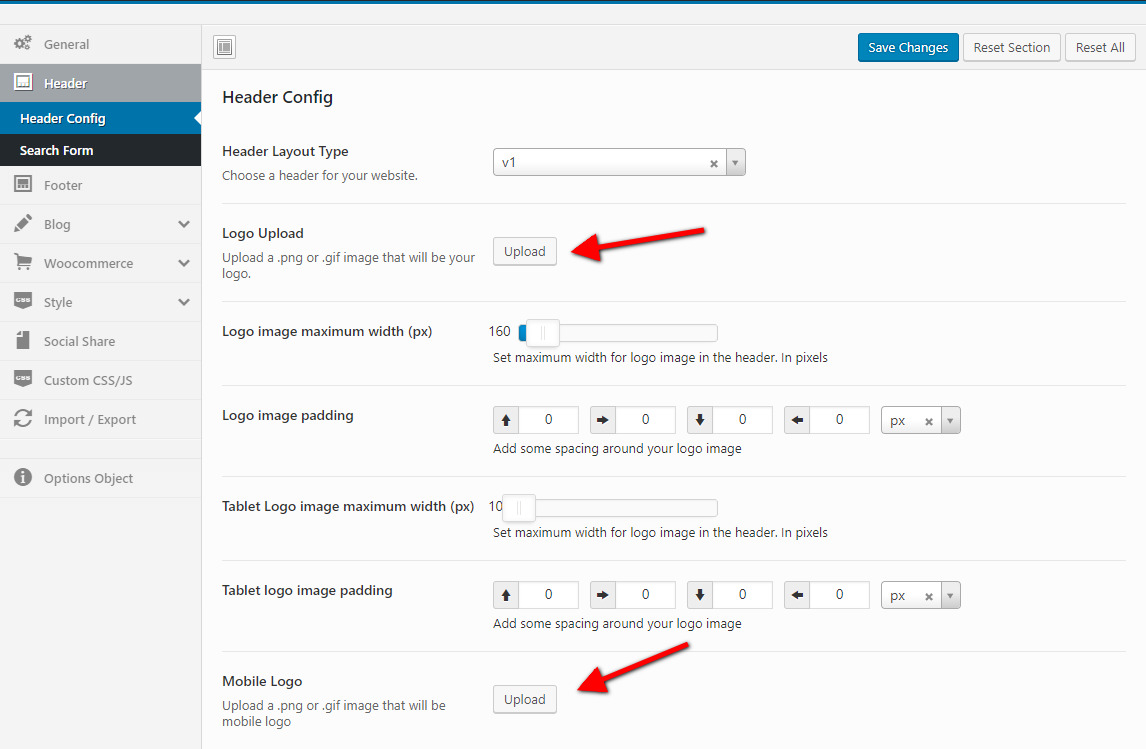Image resolution: width=1146 pixels, height=749 pixels.
Task: Click the Woocommerce cart icon
Action: [x=22, y=263]
